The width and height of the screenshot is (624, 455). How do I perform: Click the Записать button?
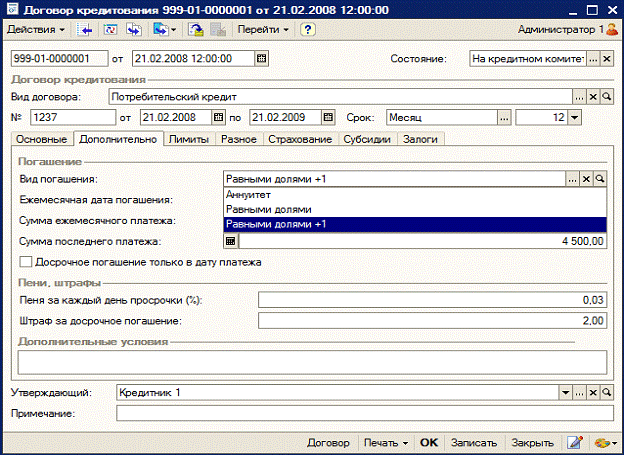point(474,443)
